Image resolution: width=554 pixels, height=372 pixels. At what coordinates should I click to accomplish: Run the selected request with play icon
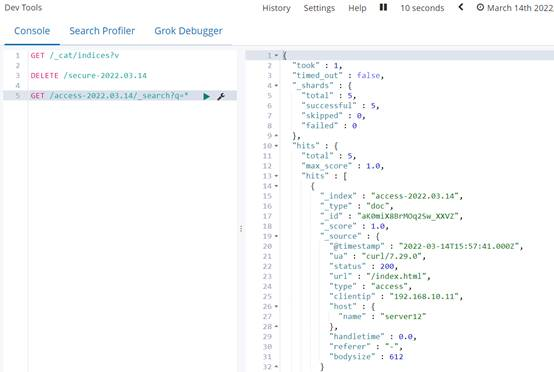click(x=206, y=96)
